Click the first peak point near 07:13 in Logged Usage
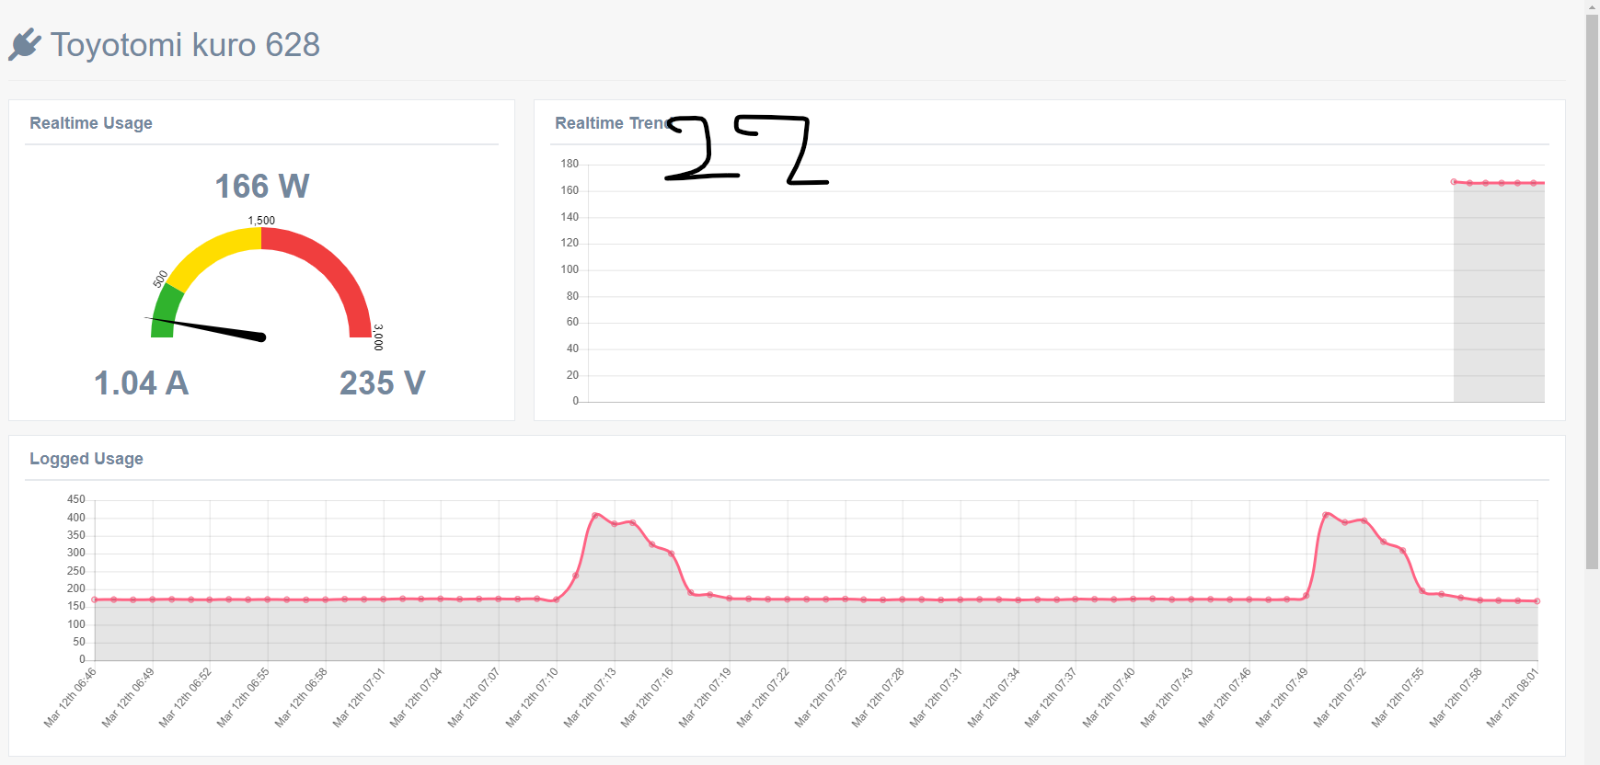1600x765 pixels. pos(596,515)
